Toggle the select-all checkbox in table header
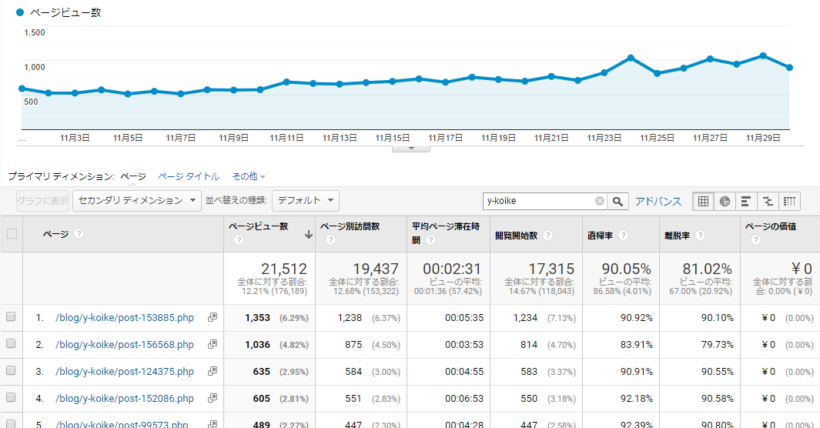The image size is (820, 428). [12, 234]
